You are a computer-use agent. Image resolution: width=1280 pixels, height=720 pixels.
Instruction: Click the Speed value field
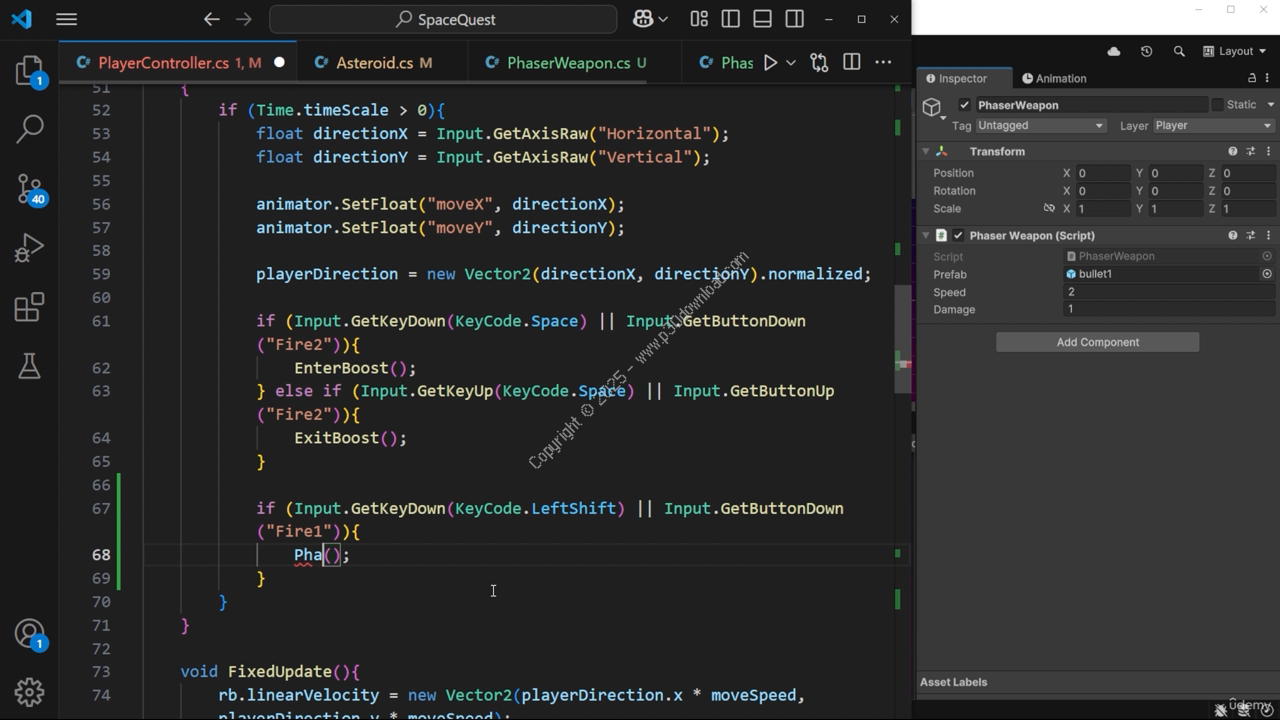(1170, 292)
